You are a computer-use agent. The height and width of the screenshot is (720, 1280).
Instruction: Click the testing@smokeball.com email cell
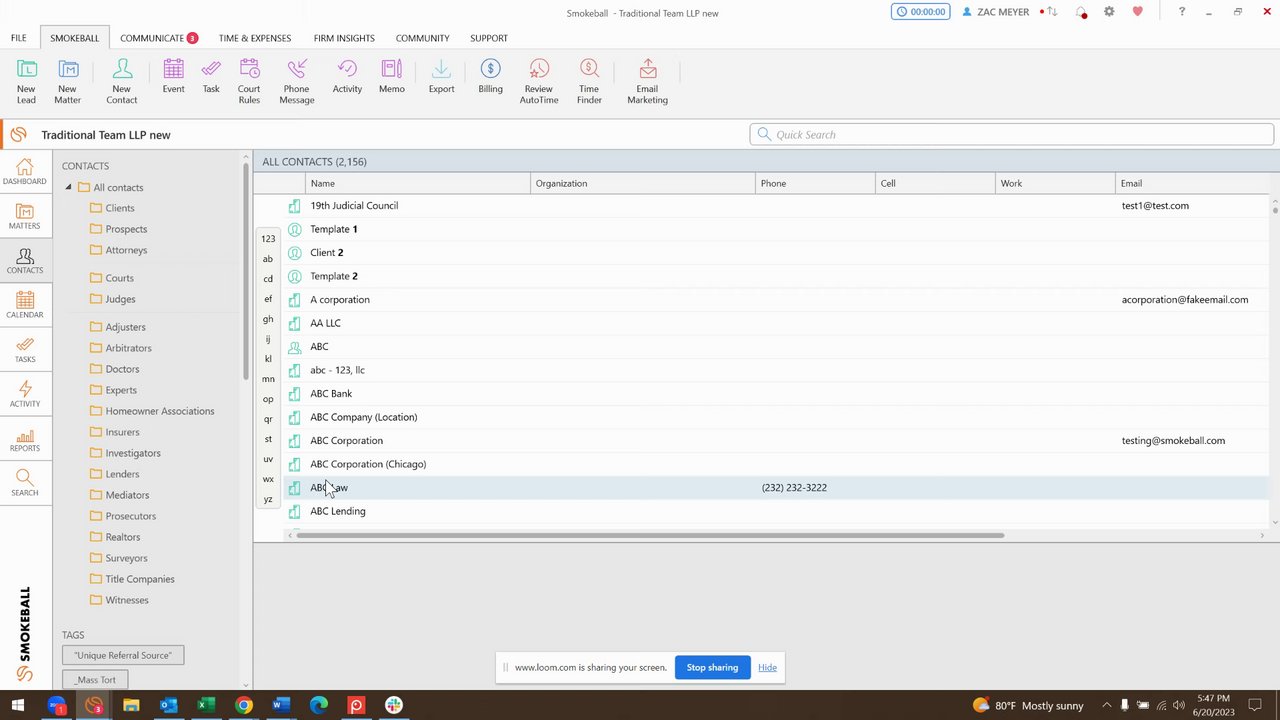click(1173, 440)
